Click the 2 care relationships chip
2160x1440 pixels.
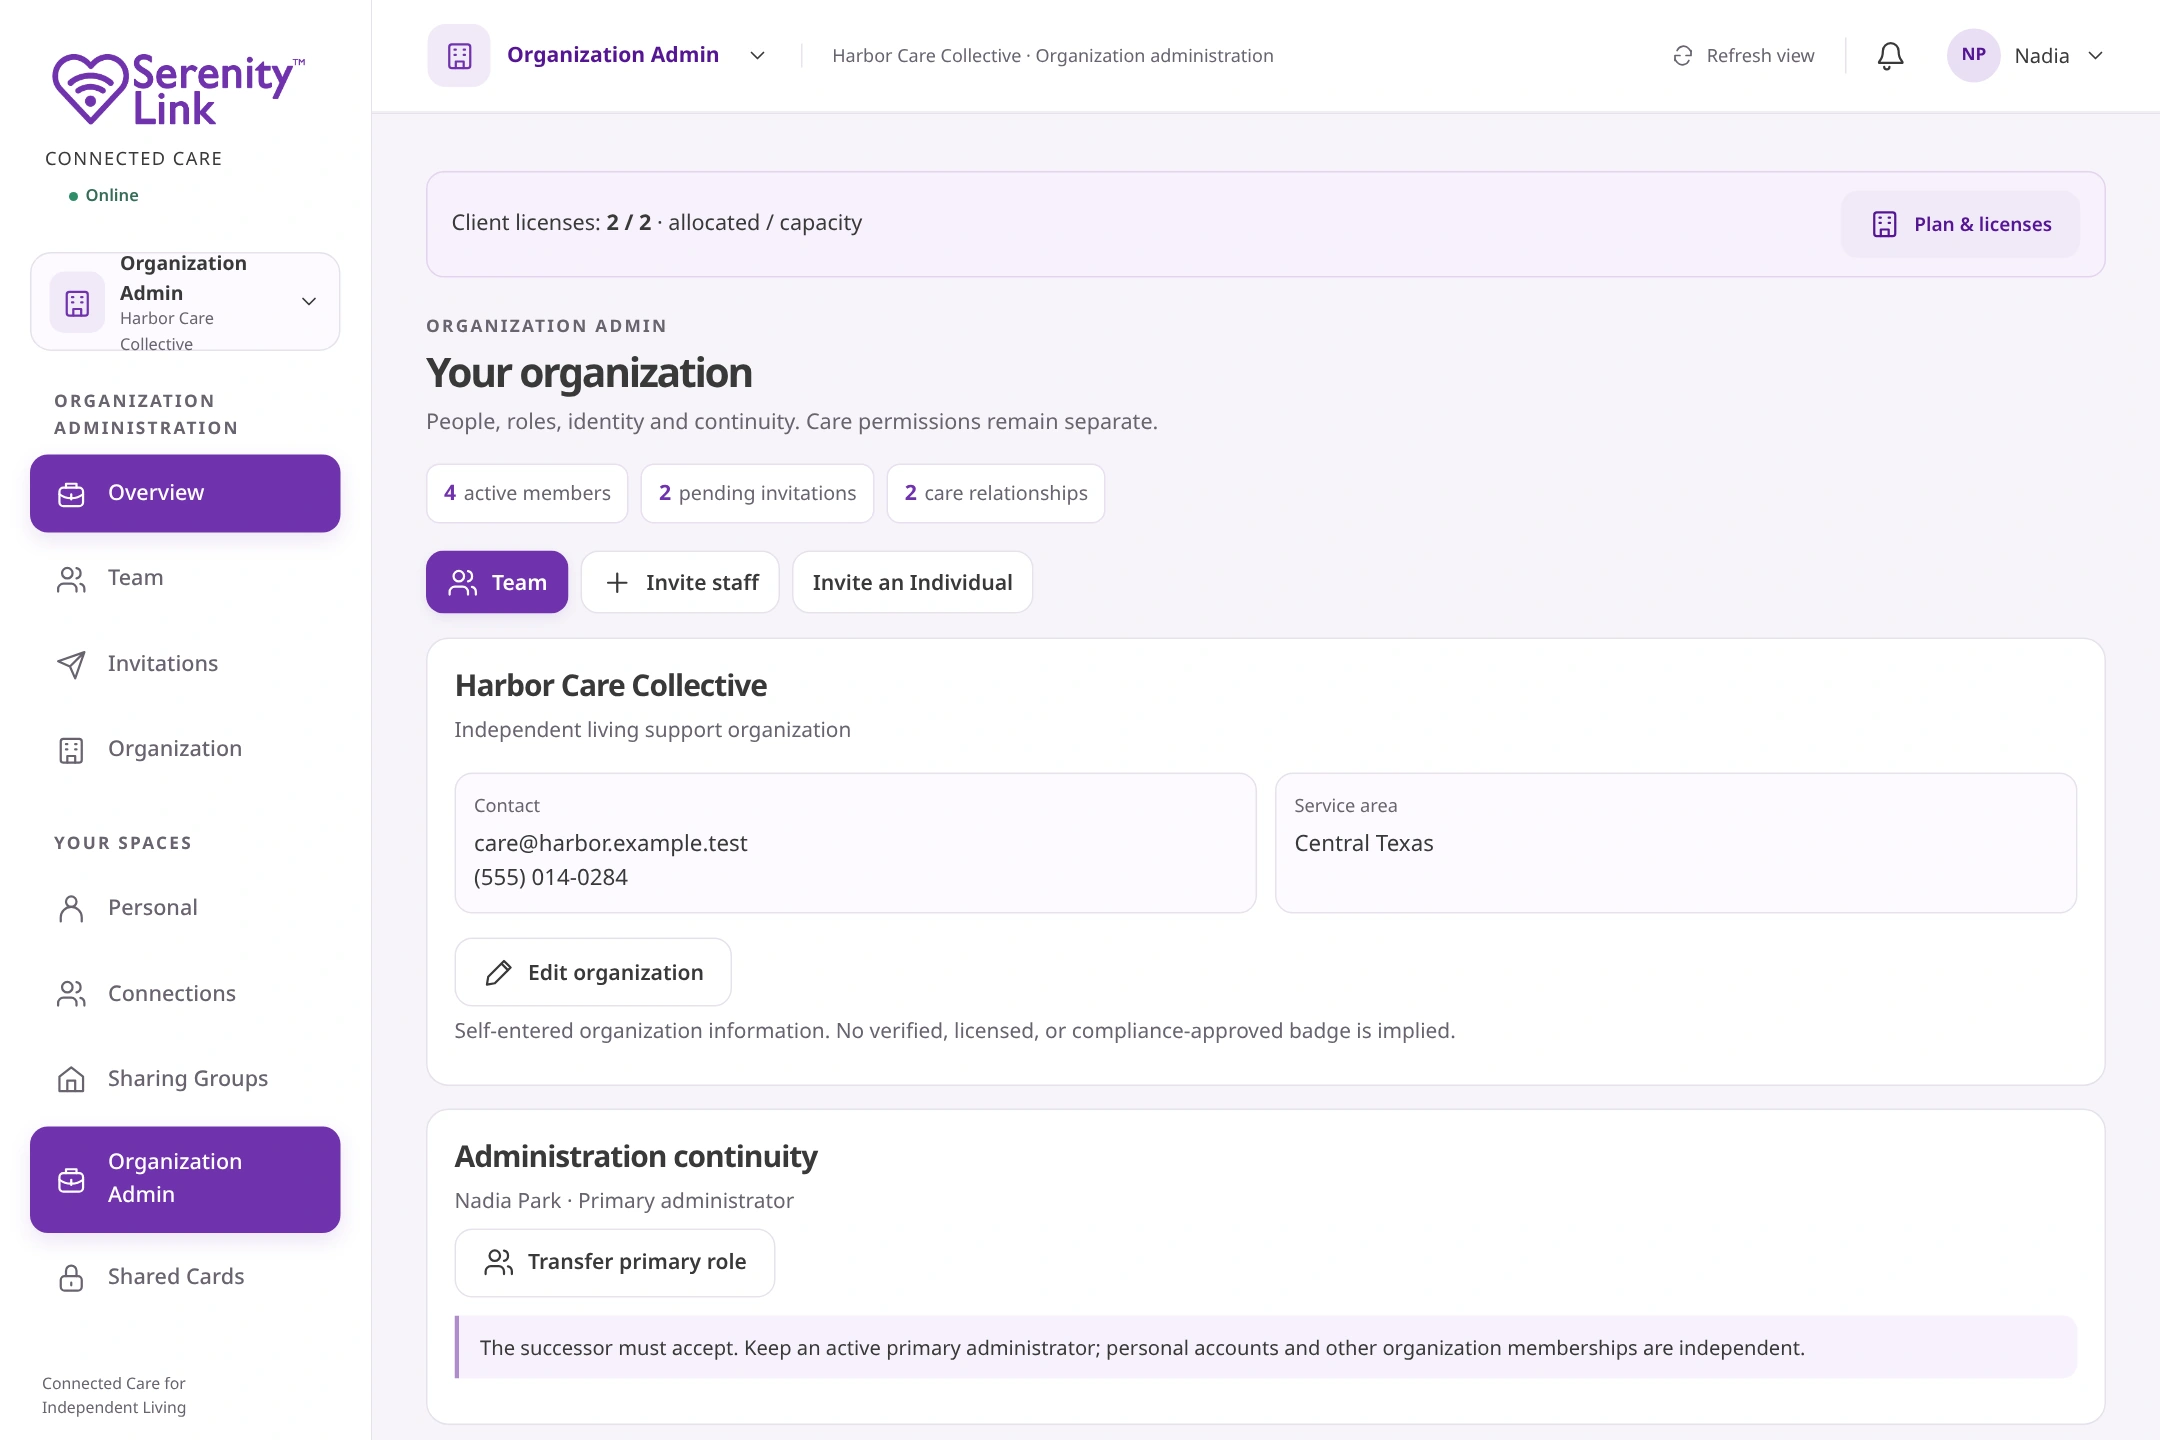pos(996,494)
